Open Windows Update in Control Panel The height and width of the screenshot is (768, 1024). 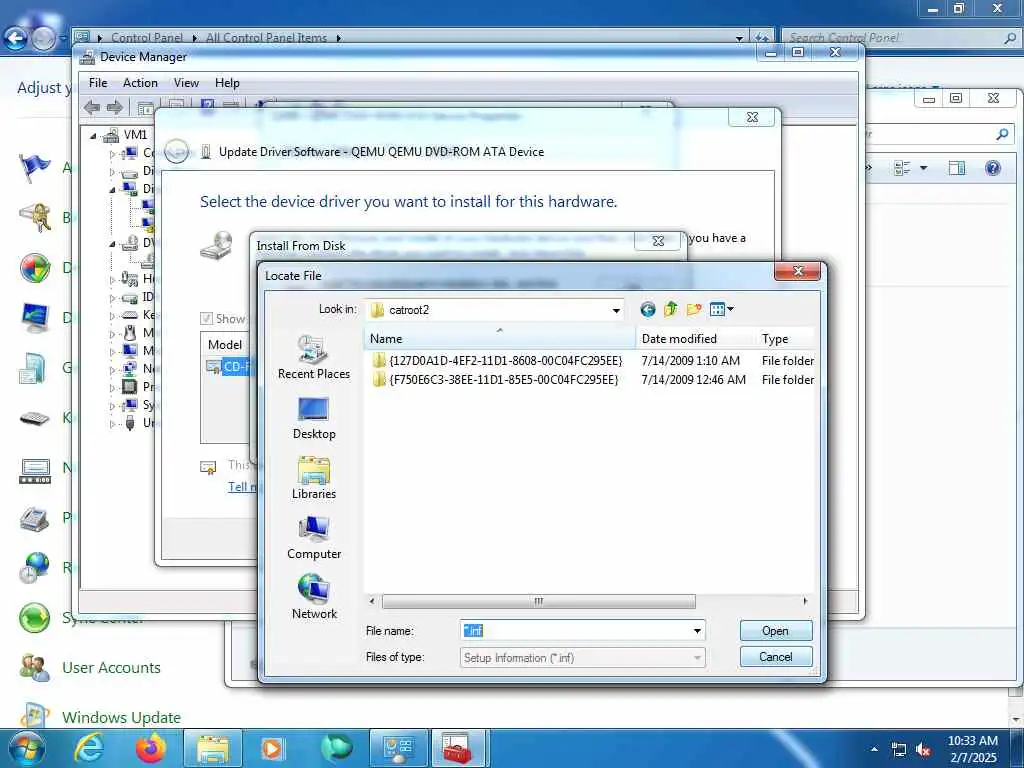point(121,717)
